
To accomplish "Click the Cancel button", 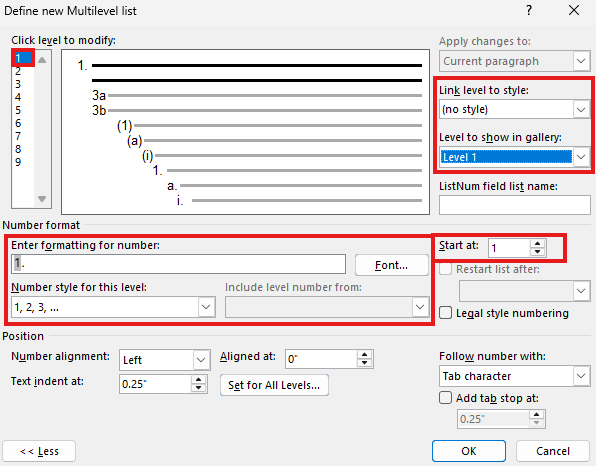I will pyautogui.click(x=553, y=451).
